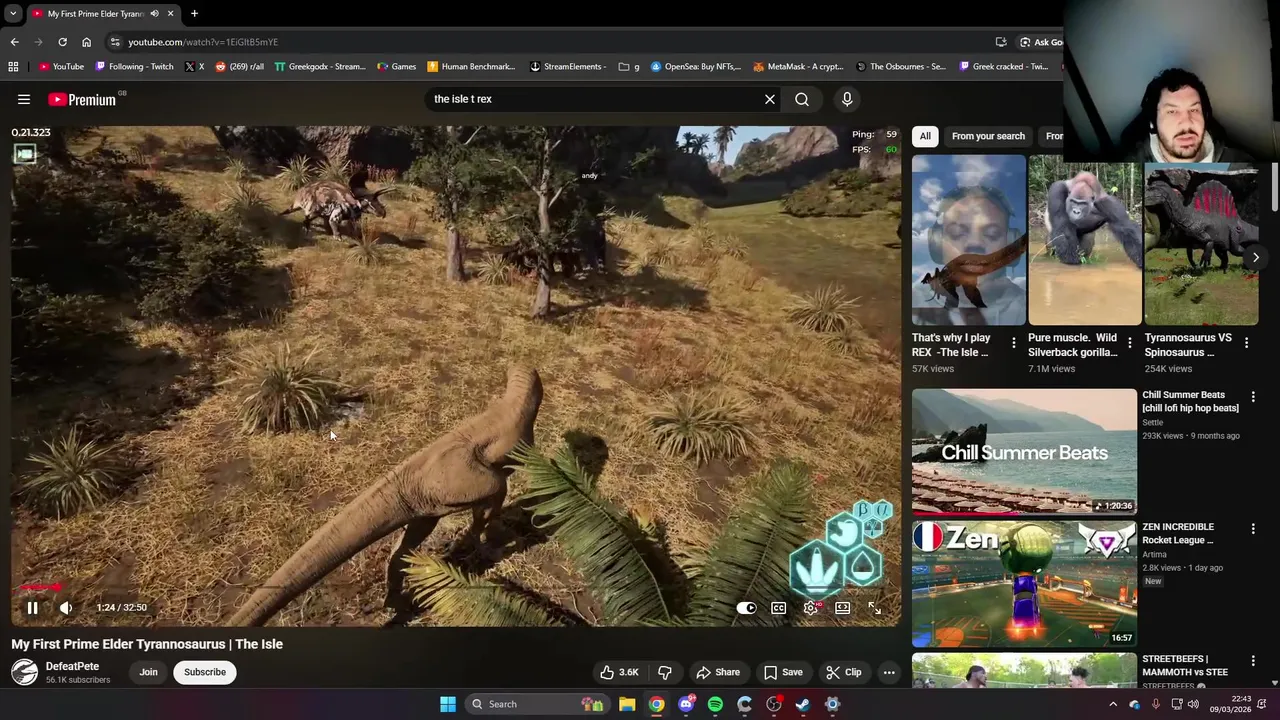The image size is (1280, 720).
Task: Go to YouTube Premium home logo
Action: tap(82, 99)
